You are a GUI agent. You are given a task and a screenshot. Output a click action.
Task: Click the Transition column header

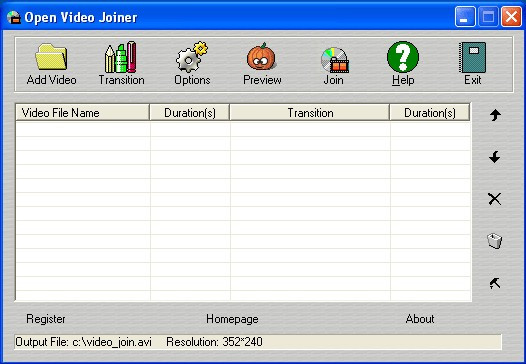(310, 112)
